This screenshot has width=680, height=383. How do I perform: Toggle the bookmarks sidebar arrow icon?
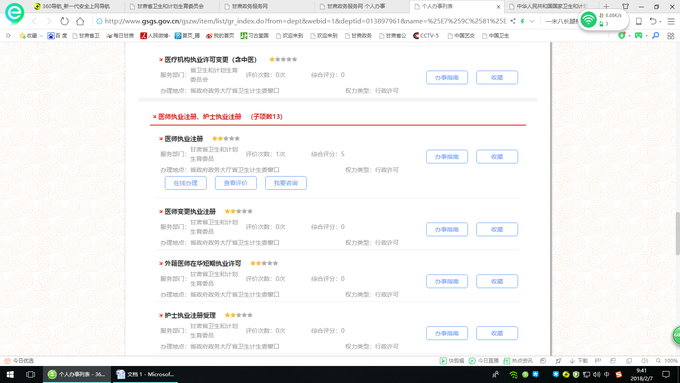point(8,36)
